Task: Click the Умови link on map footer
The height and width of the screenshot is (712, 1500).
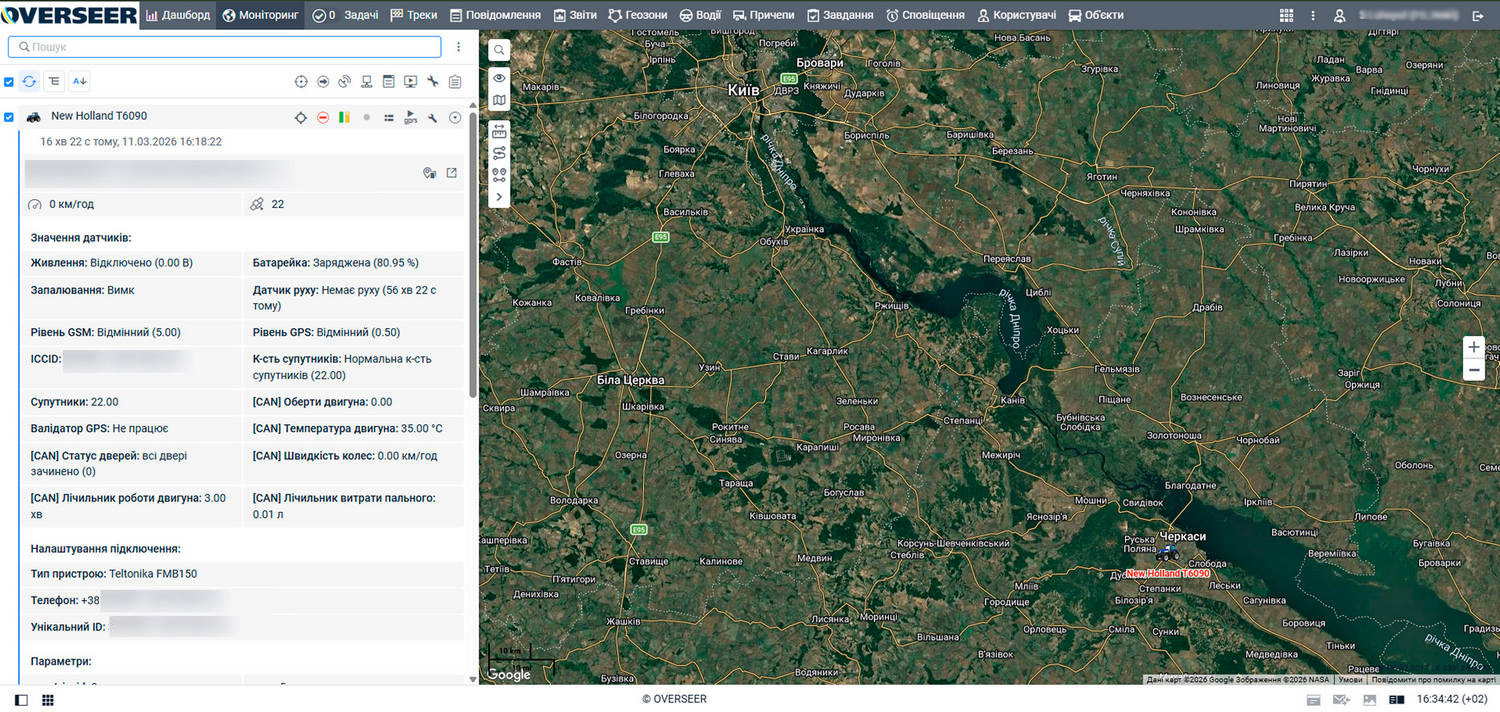Action: tap(1350, 680)
